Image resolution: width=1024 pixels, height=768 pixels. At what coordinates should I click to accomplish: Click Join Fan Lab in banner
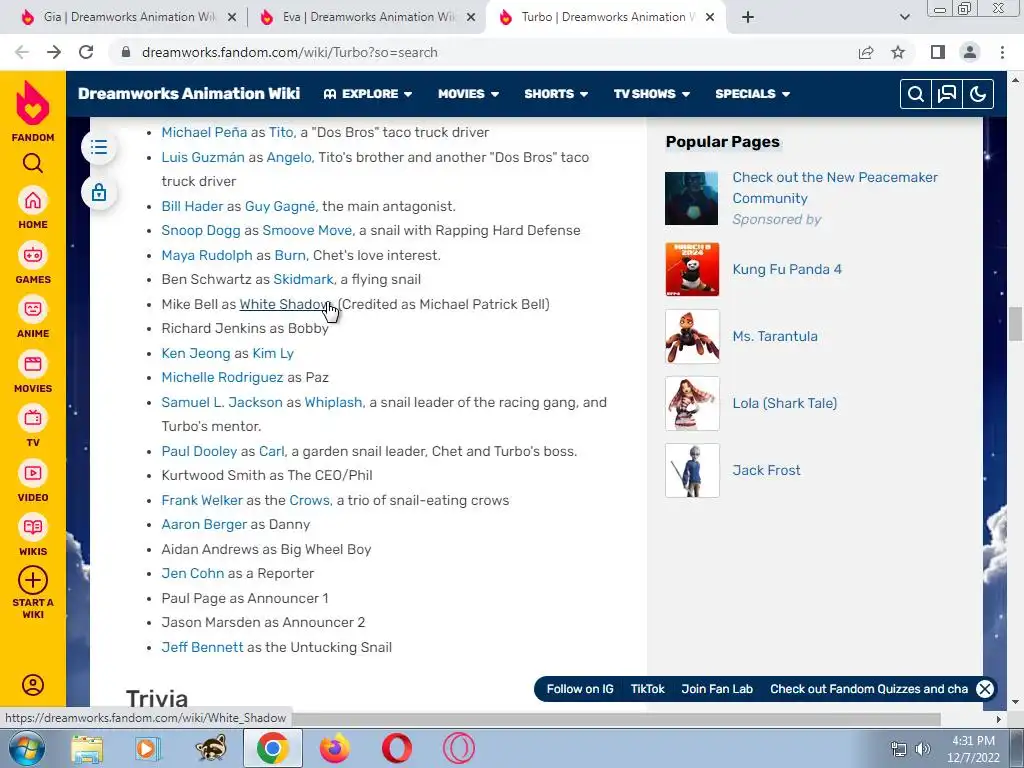point(717,689)
